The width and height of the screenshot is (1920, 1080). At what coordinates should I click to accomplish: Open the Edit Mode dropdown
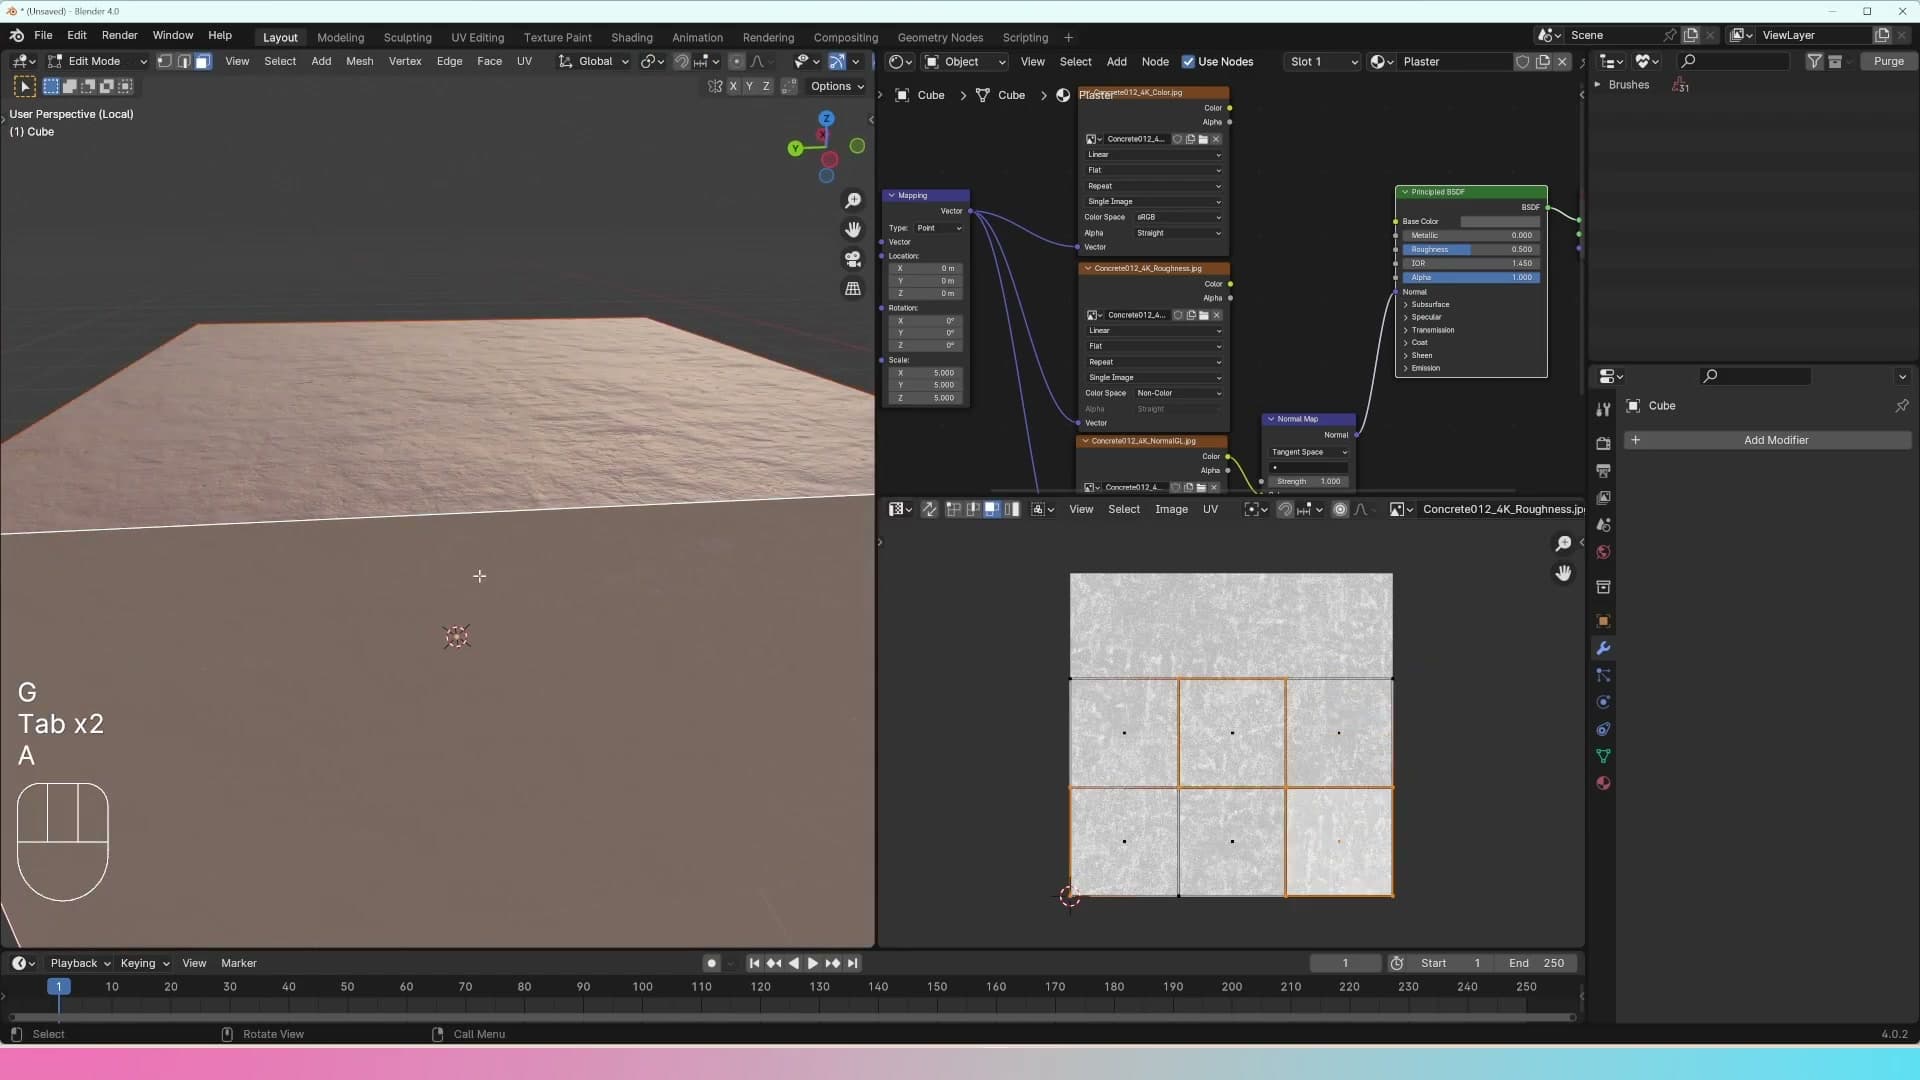coord(97,62)
